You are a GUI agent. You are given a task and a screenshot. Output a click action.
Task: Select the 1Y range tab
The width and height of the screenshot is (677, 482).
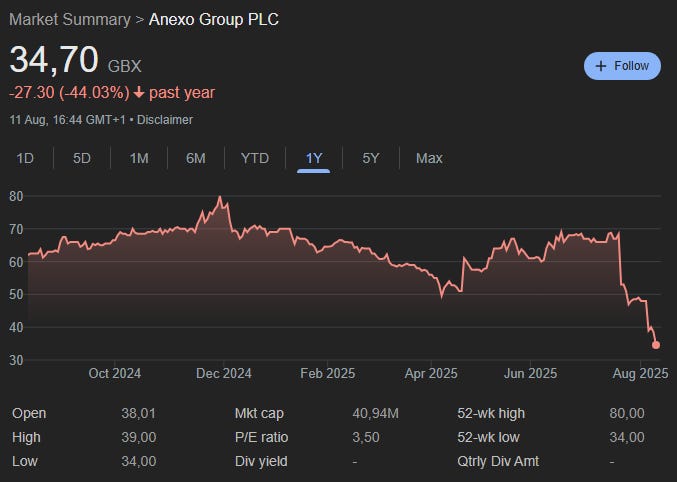[314, 158]
